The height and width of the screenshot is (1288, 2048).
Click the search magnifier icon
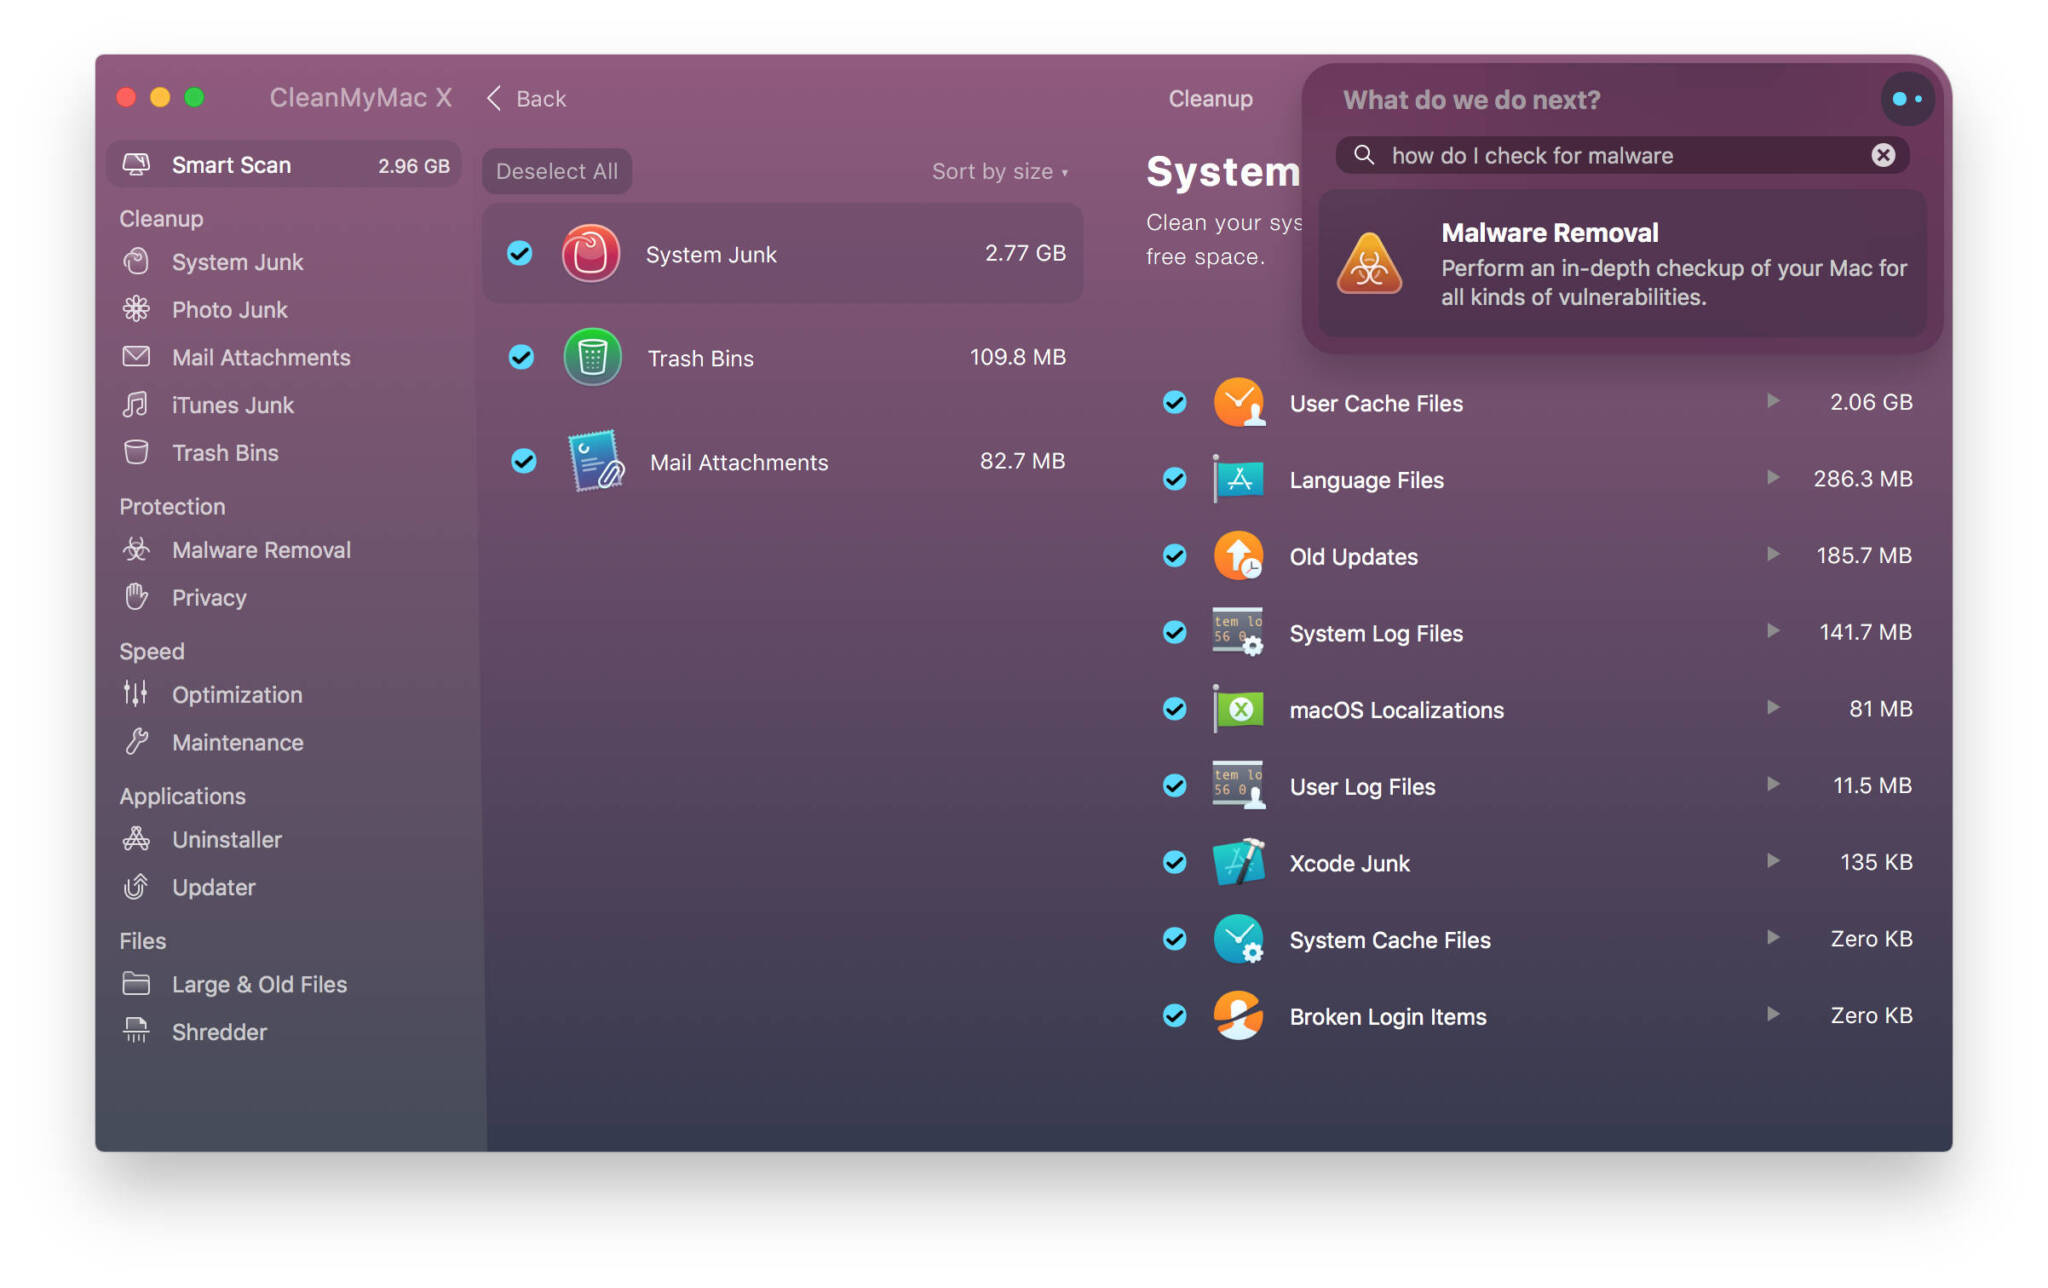1364,155
